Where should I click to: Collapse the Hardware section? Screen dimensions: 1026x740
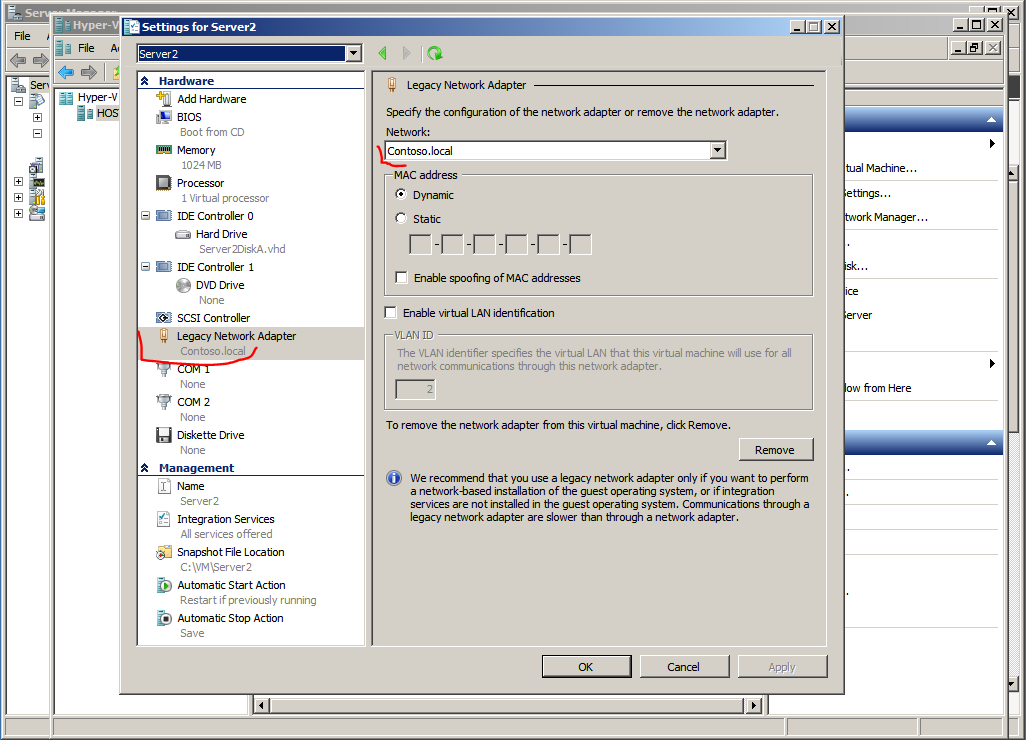(145, 80)
